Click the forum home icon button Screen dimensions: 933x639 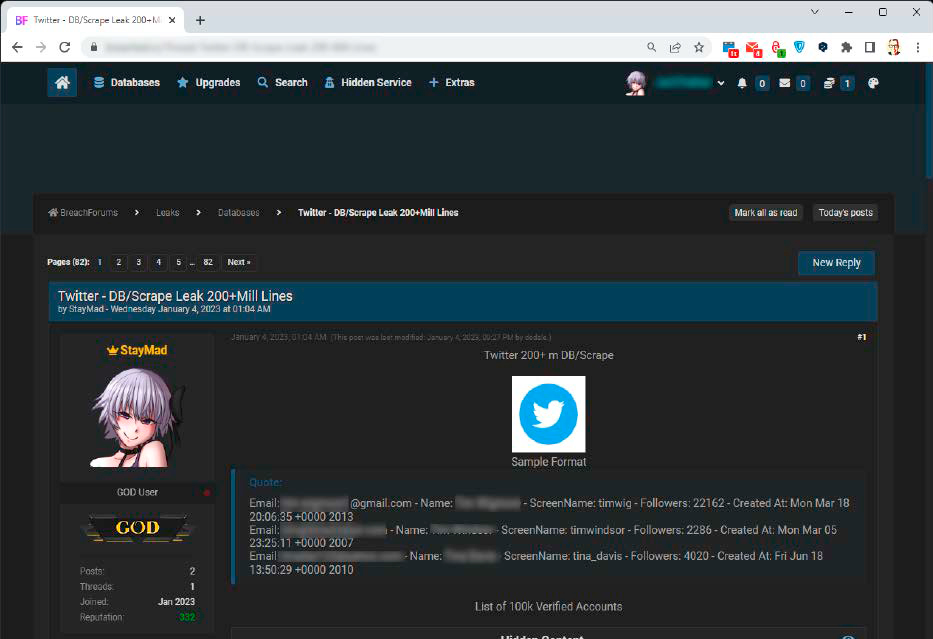click(62, 82)
